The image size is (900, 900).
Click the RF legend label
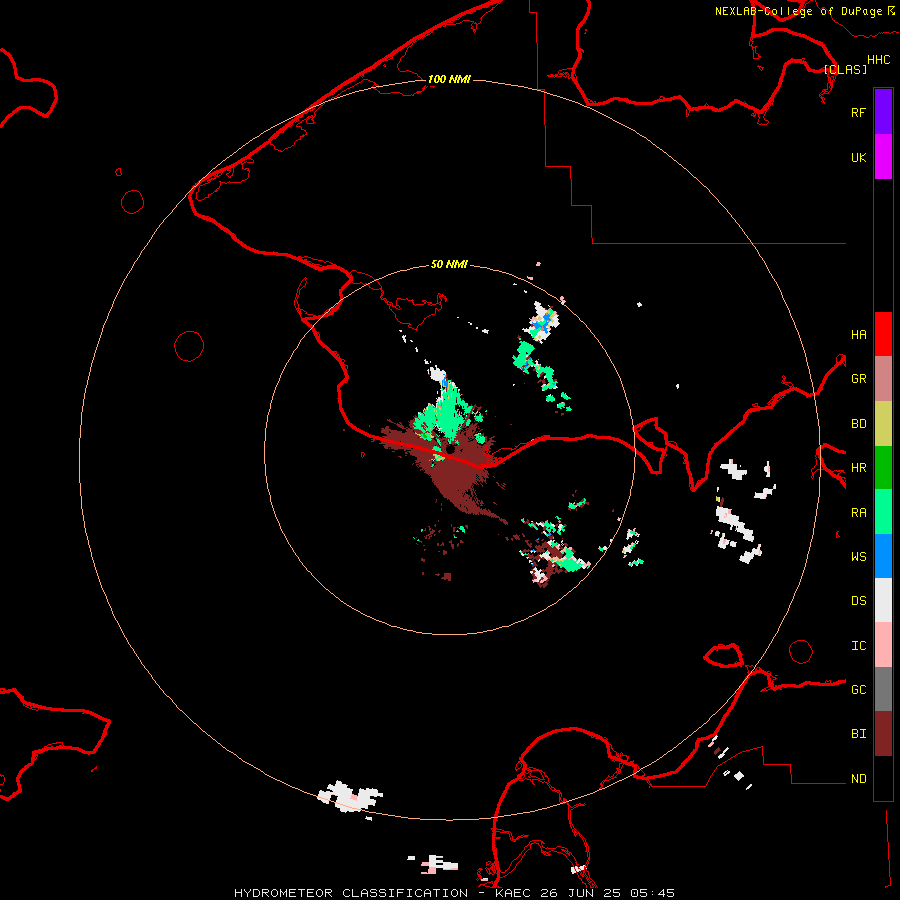pyautogui.click(x=858, y=112)
